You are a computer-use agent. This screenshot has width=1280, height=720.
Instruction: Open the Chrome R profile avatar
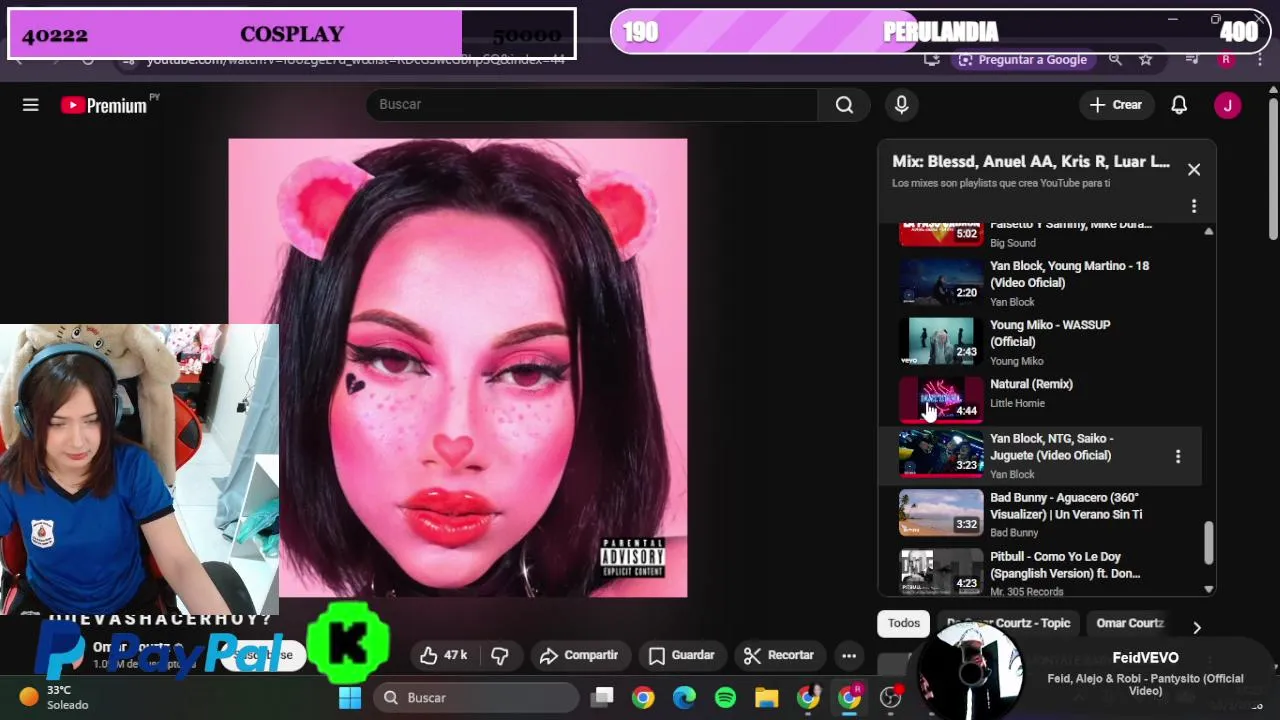click(1226, 60)
